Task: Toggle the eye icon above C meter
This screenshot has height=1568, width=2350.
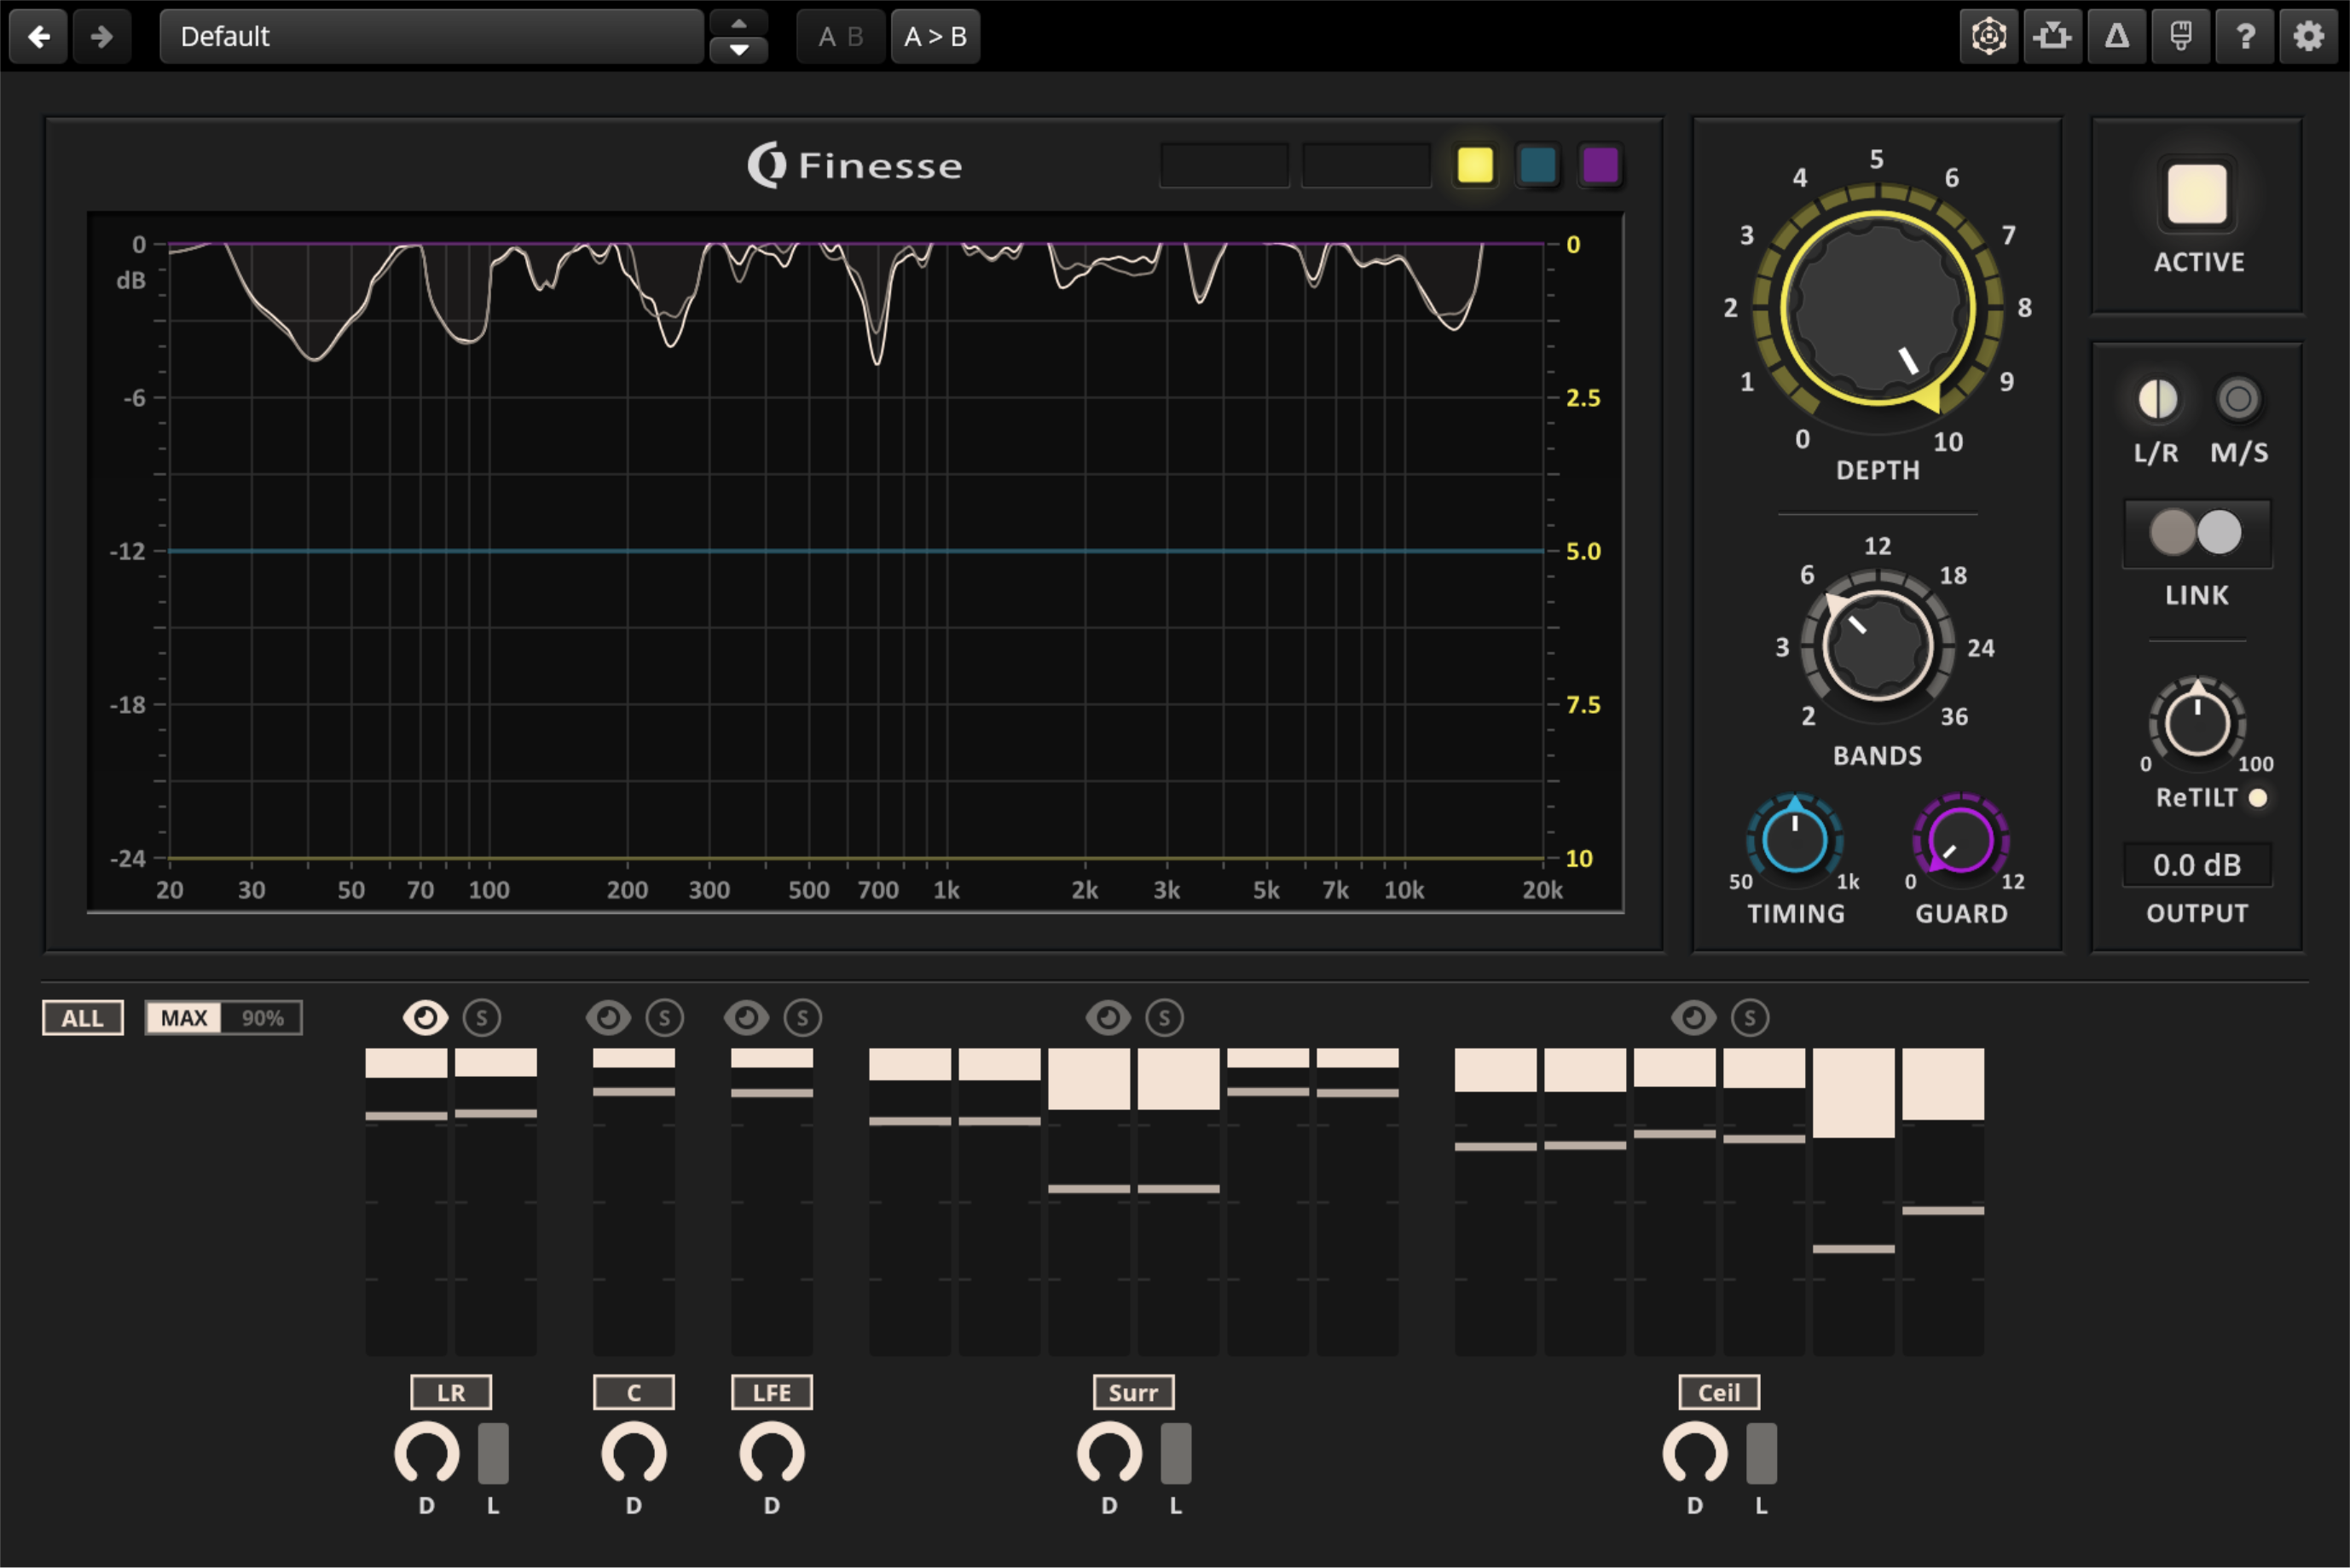Action: coord(608,1018)
